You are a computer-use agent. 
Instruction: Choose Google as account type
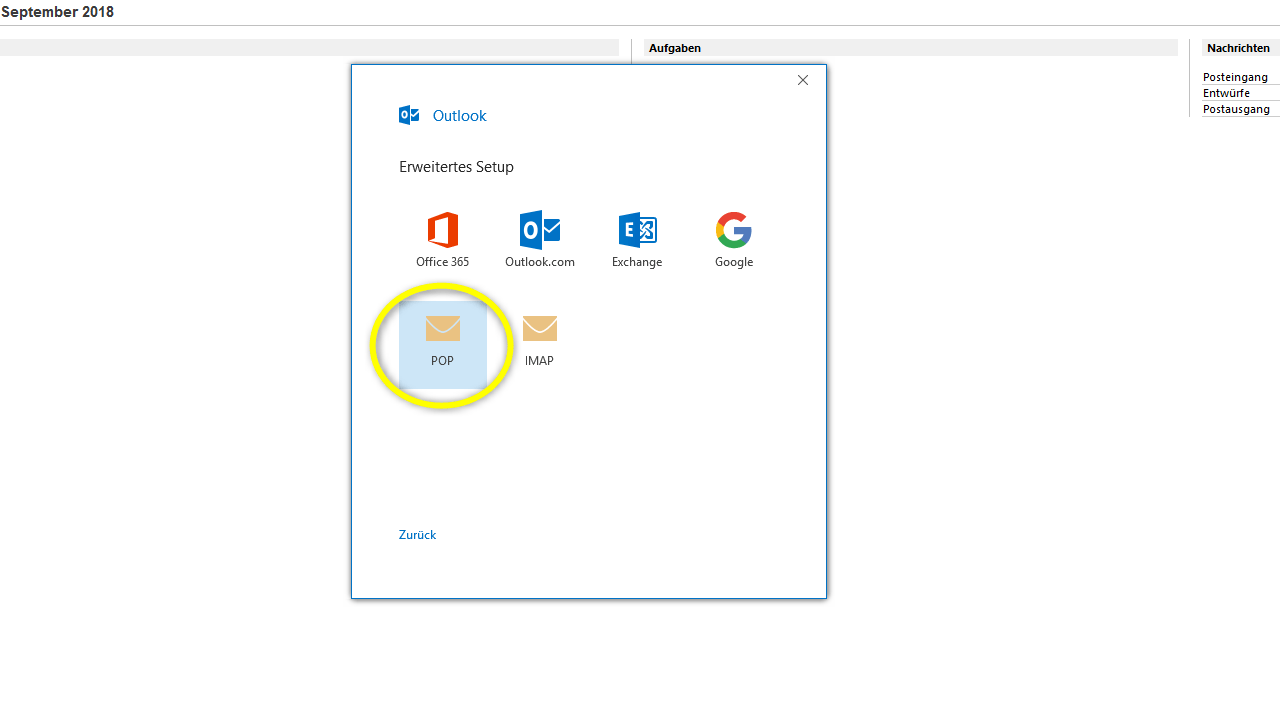pos(734,240)
